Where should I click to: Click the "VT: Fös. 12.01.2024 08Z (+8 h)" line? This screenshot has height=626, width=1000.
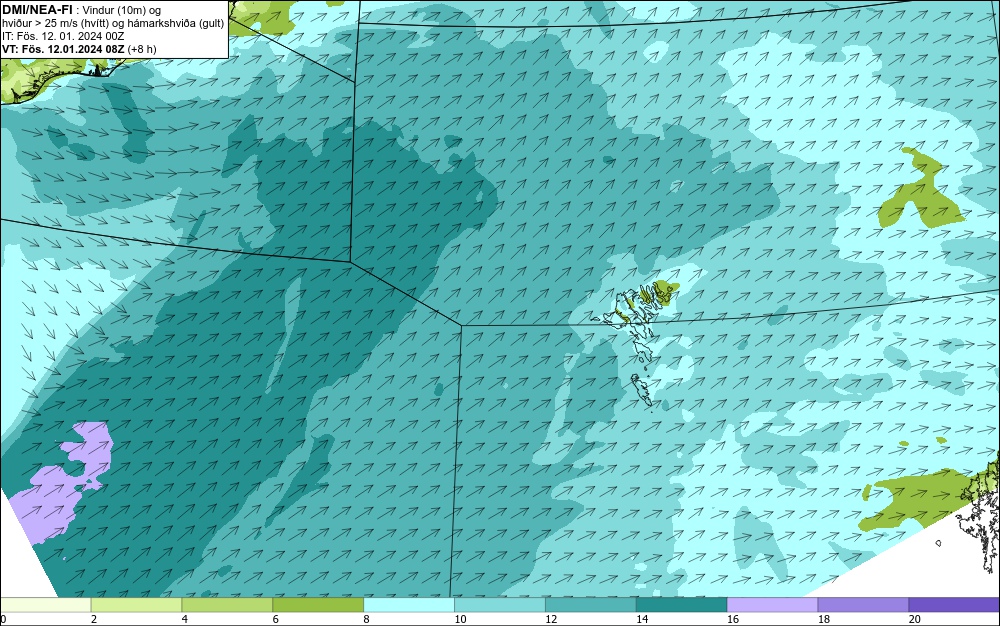tap(79, 49)
